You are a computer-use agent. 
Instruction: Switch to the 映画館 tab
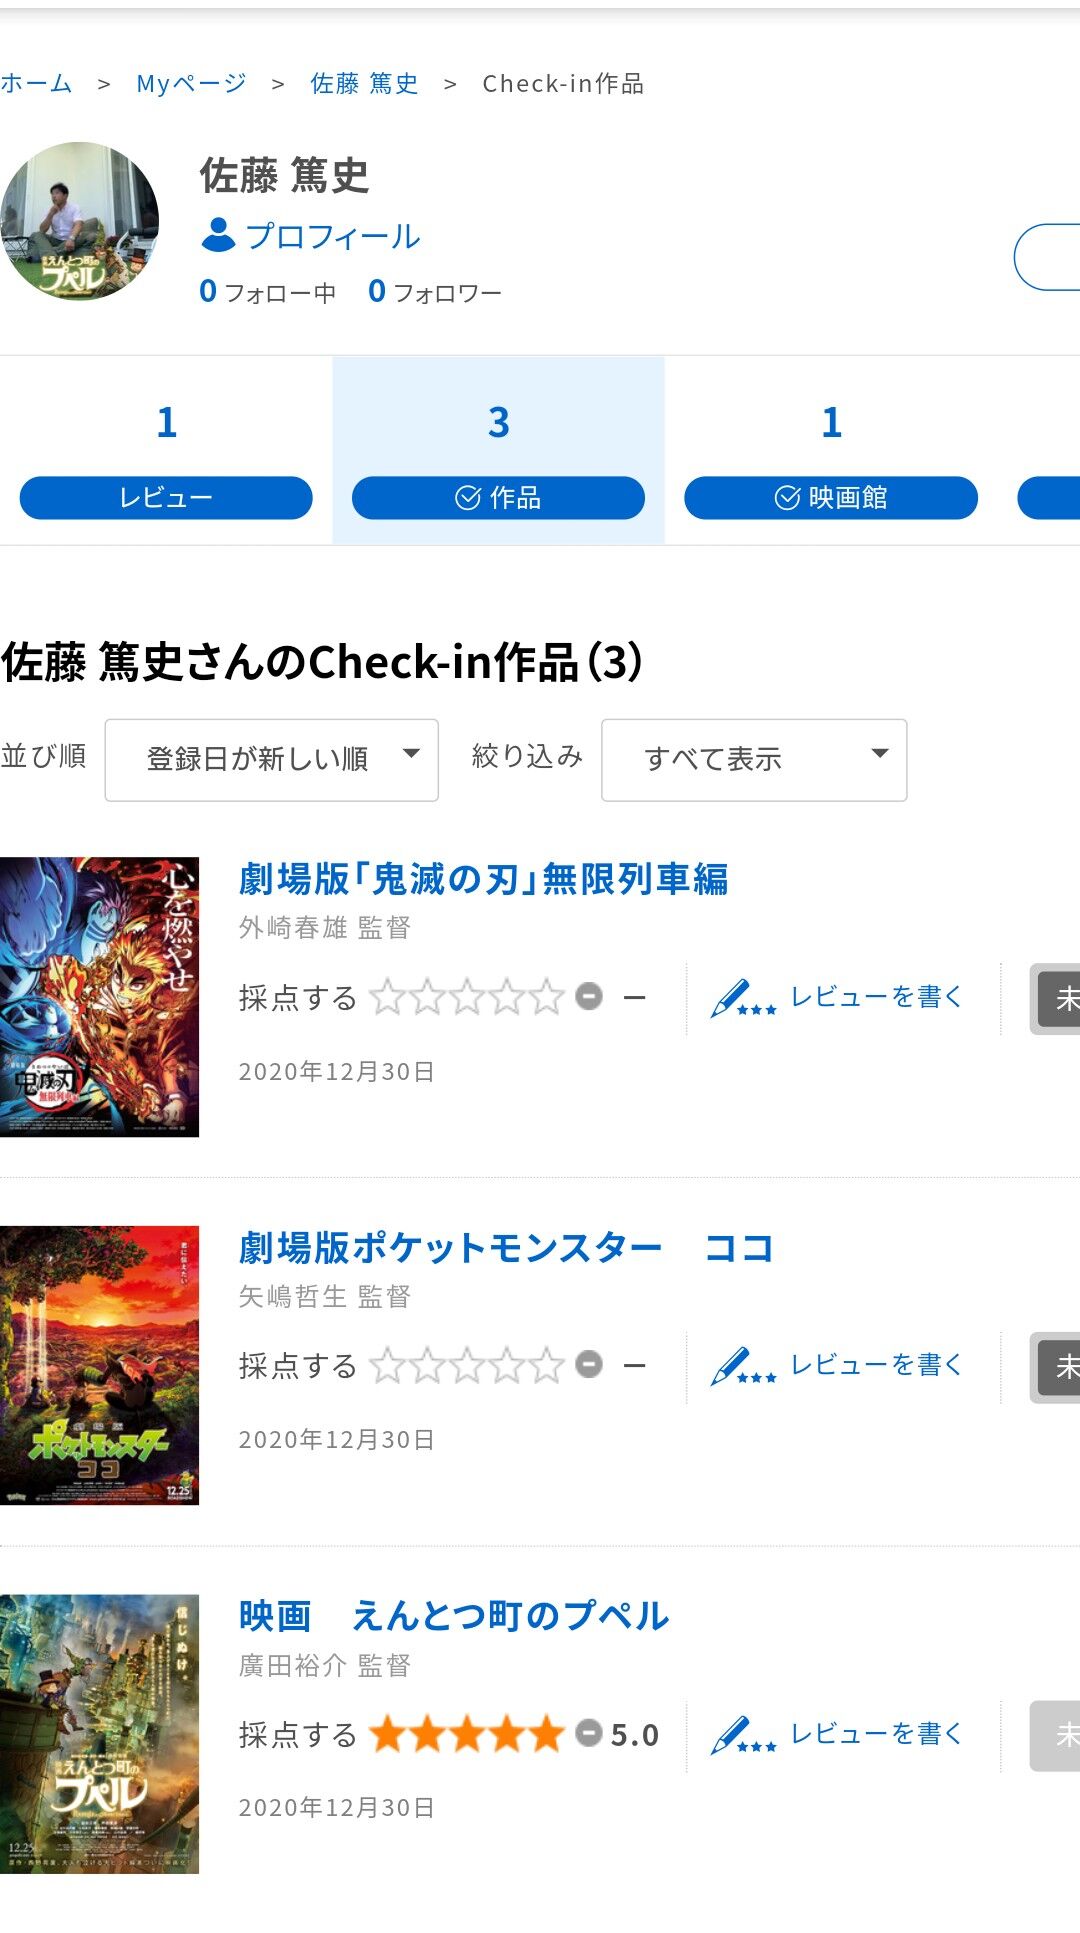click(830, 497)
